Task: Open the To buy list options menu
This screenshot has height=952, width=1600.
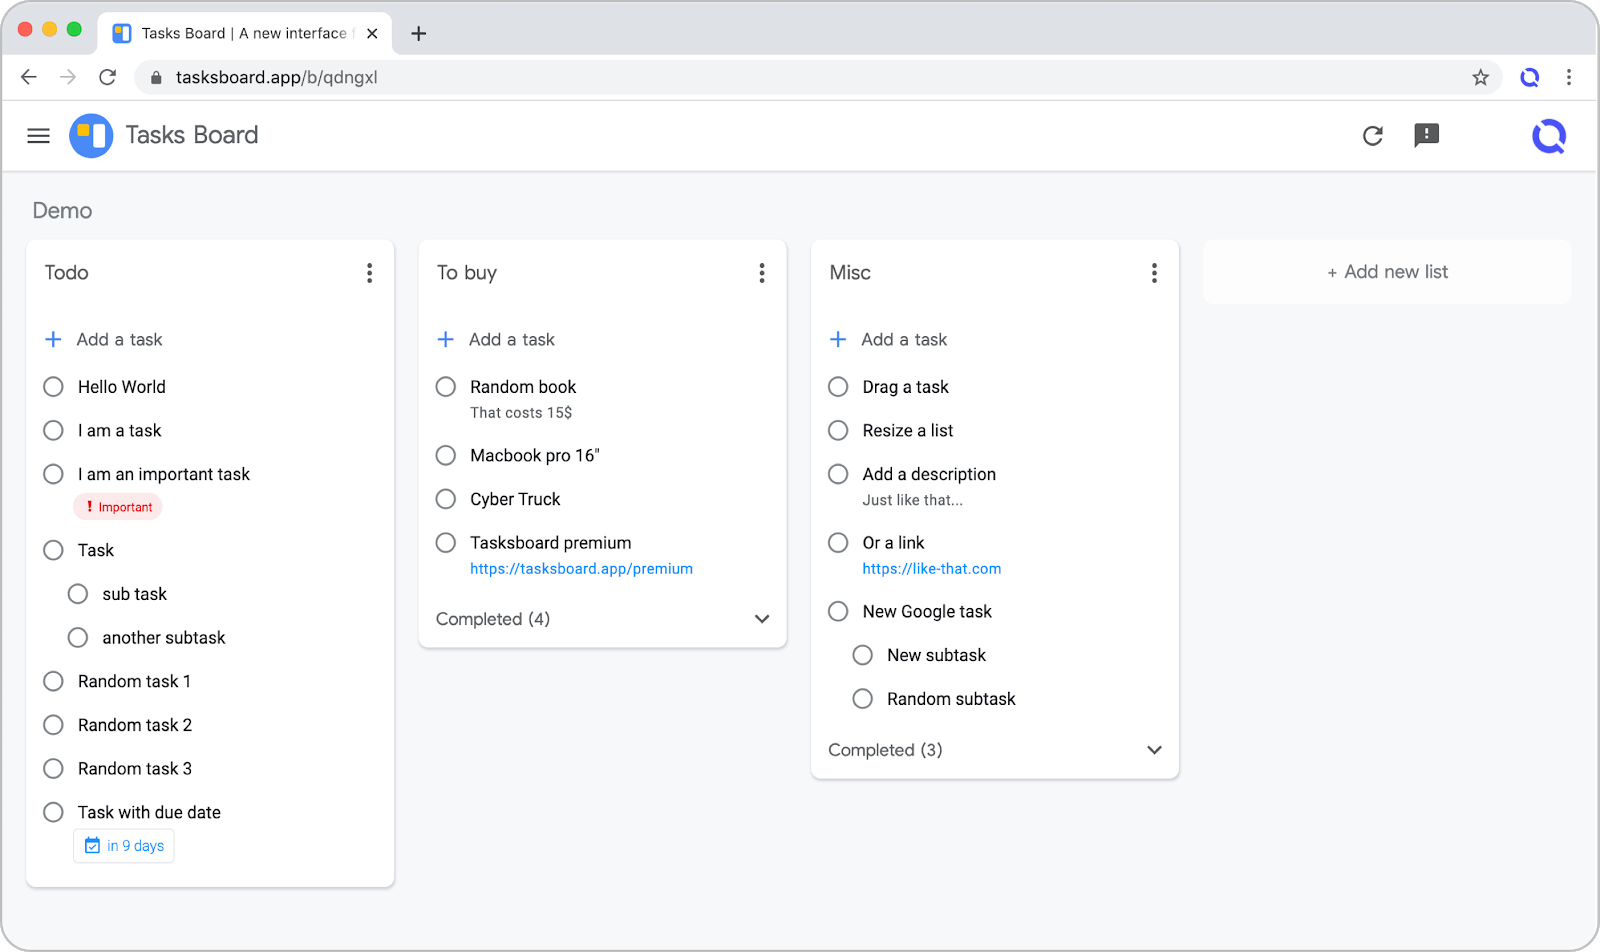Action: coord(761,272)
